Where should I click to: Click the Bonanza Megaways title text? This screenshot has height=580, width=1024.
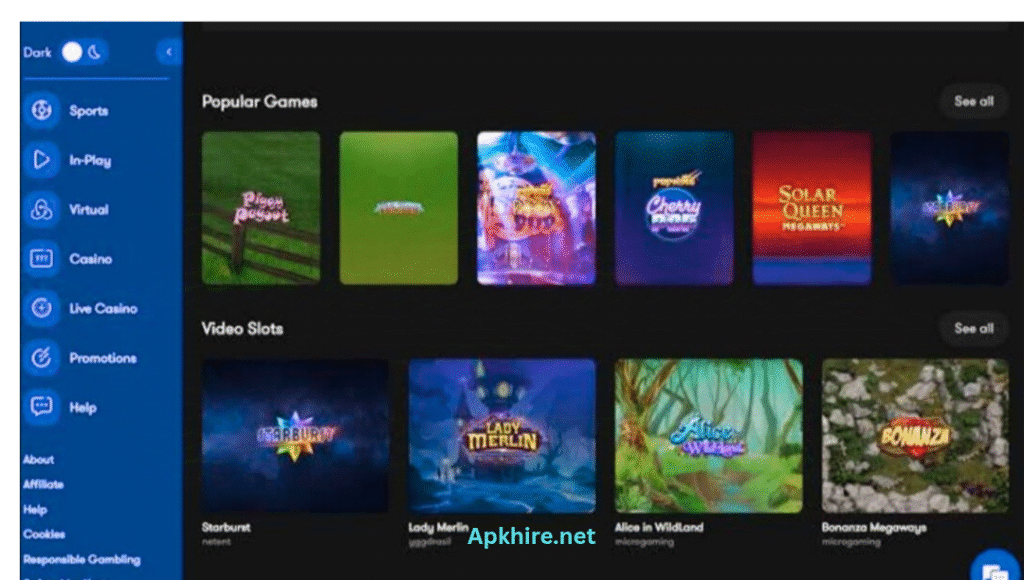(x=874, y=527)
